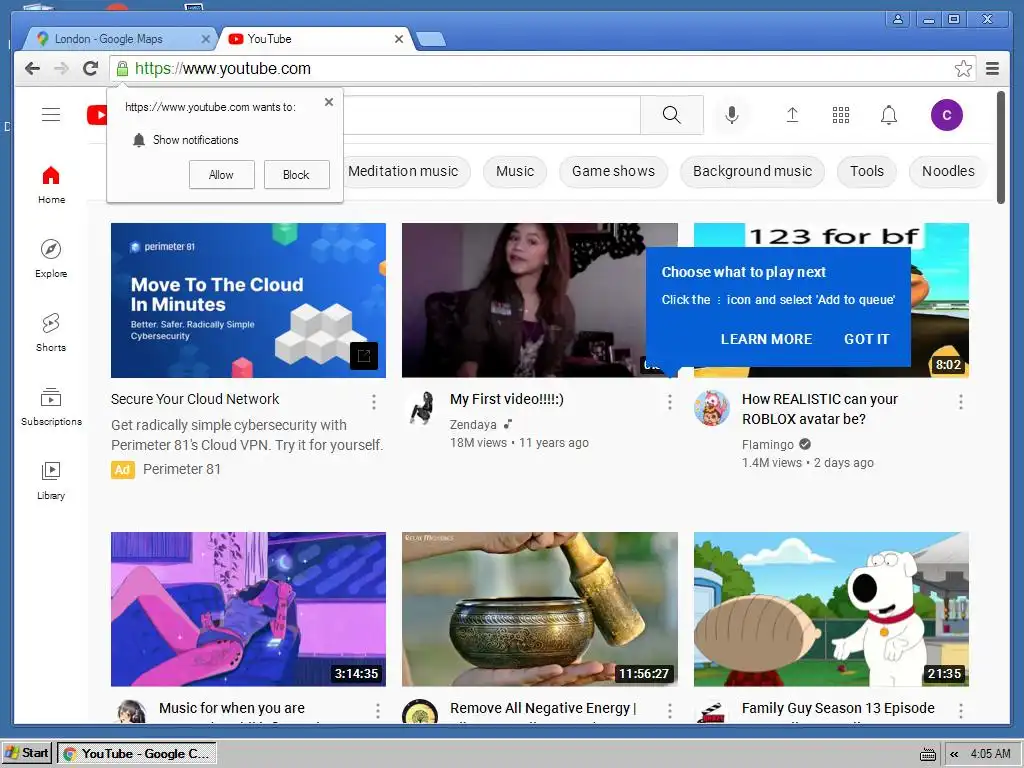The height and width of the screenshot is (768, 1024).
Task: Close the notification permission popup
Action: click(329, 102)
